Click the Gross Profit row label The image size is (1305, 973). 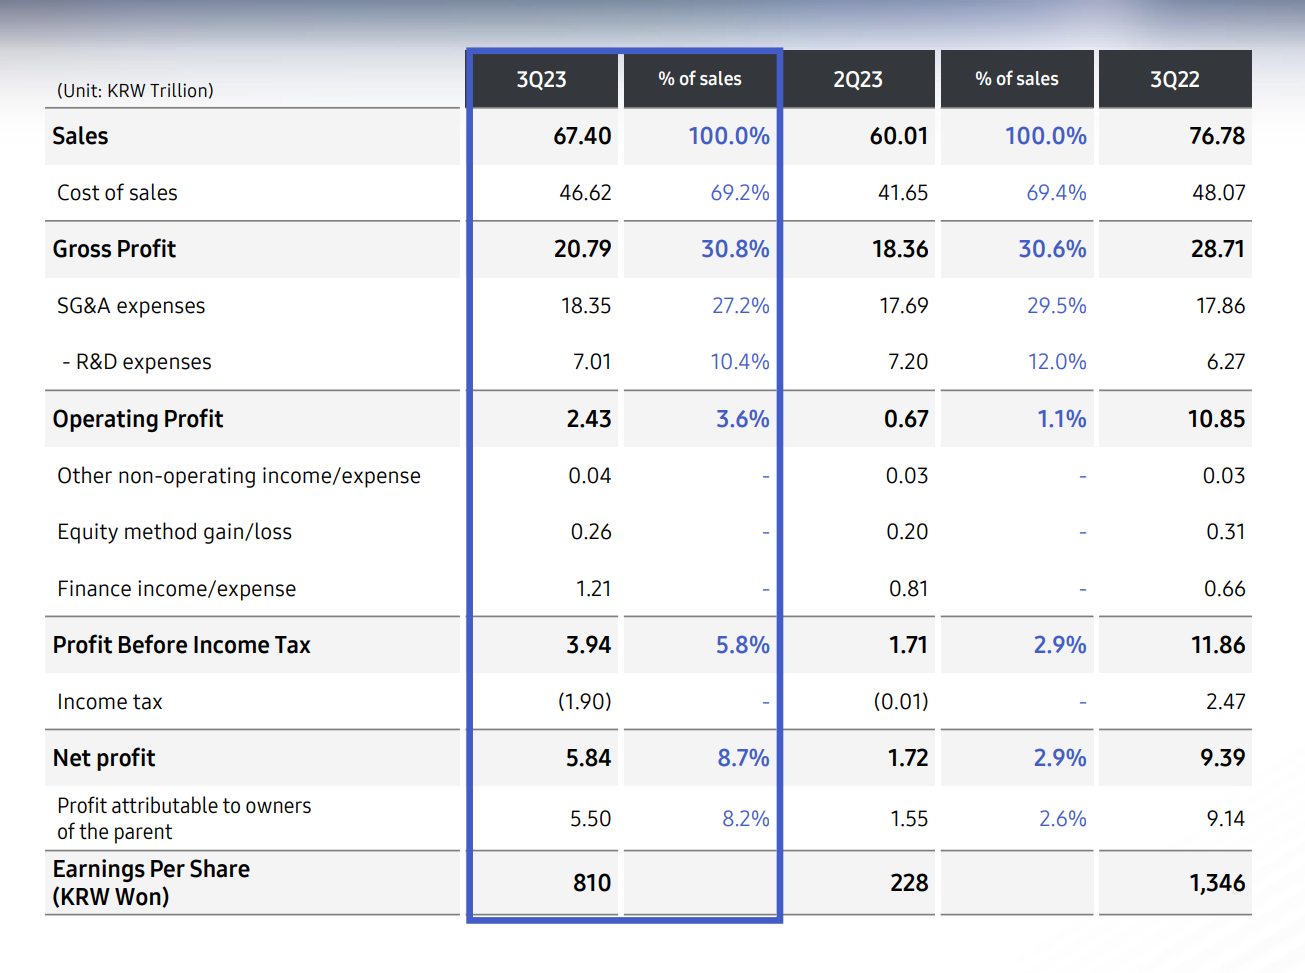coord(114,249)
